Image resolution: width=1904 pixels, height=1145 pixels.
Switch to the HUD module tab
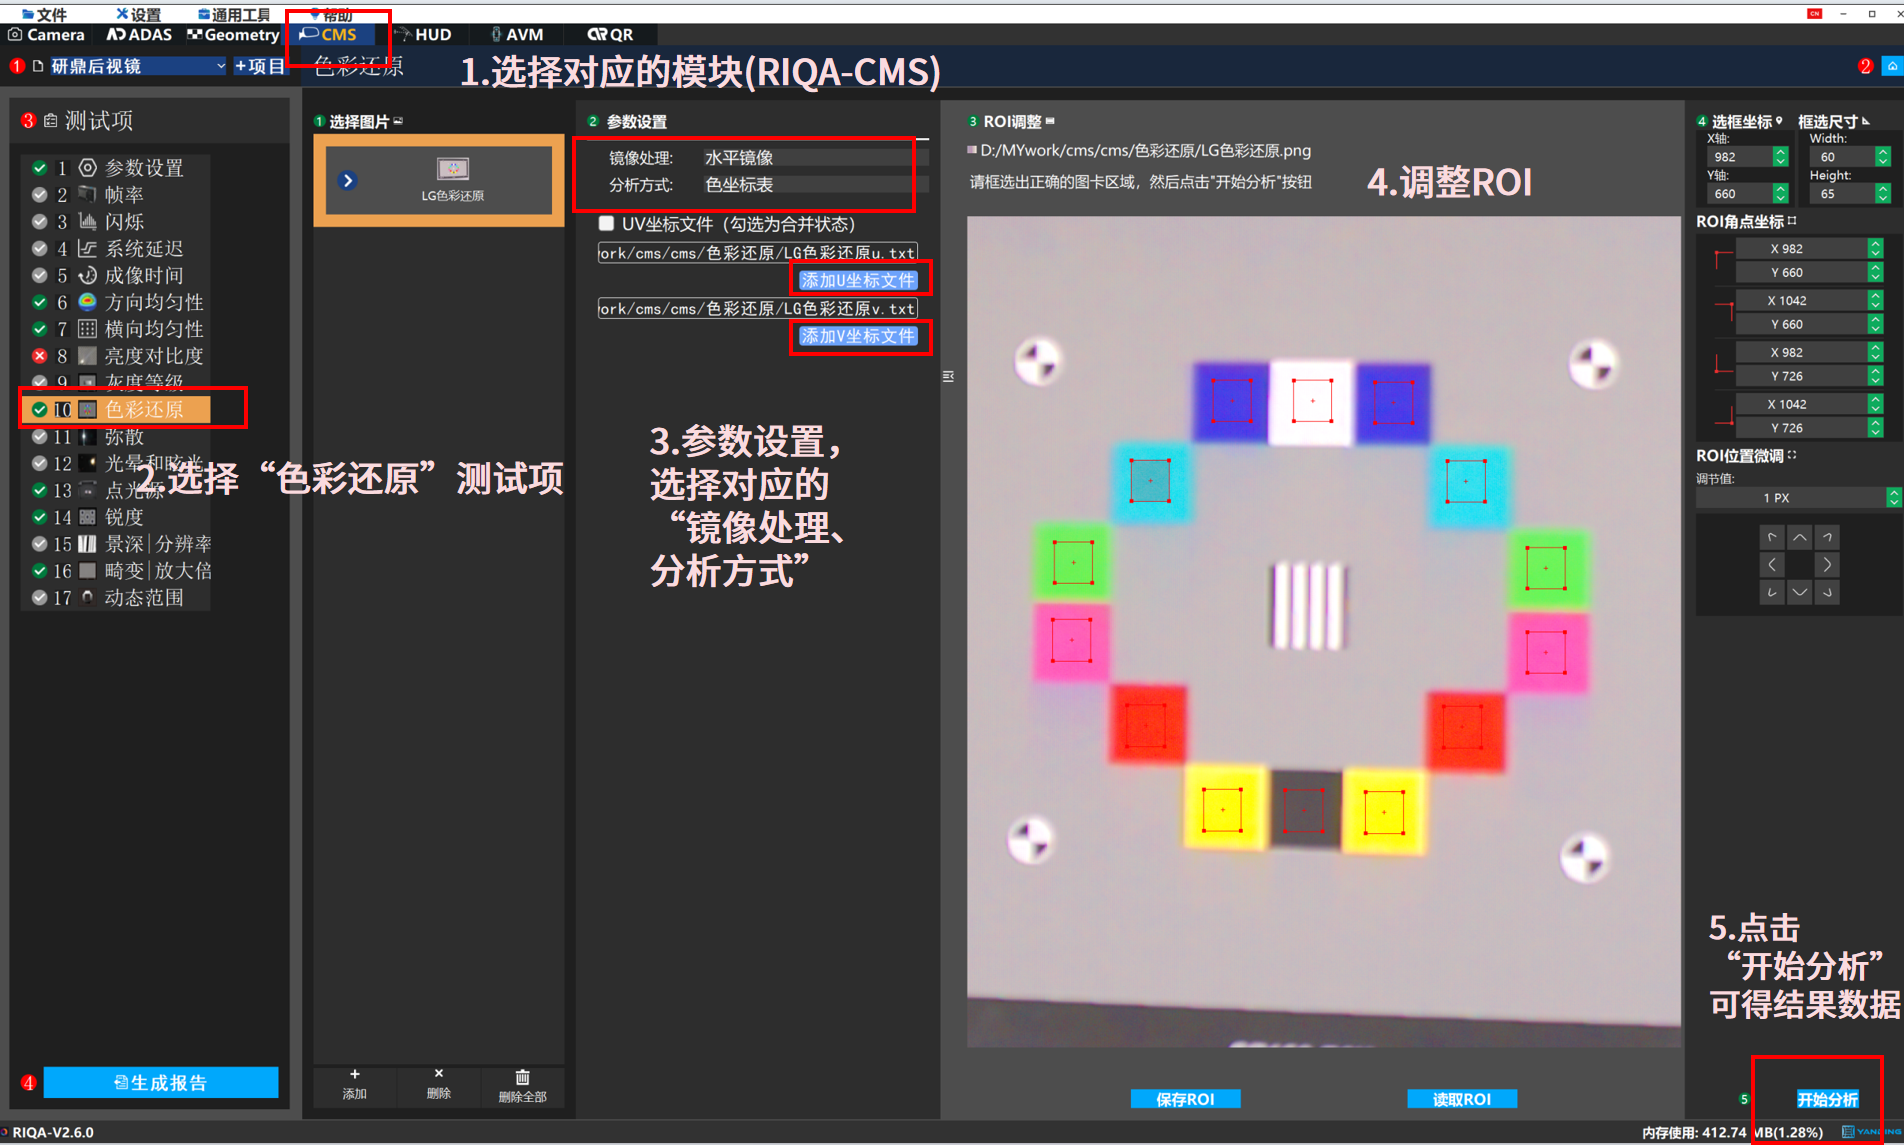(423, 35)
